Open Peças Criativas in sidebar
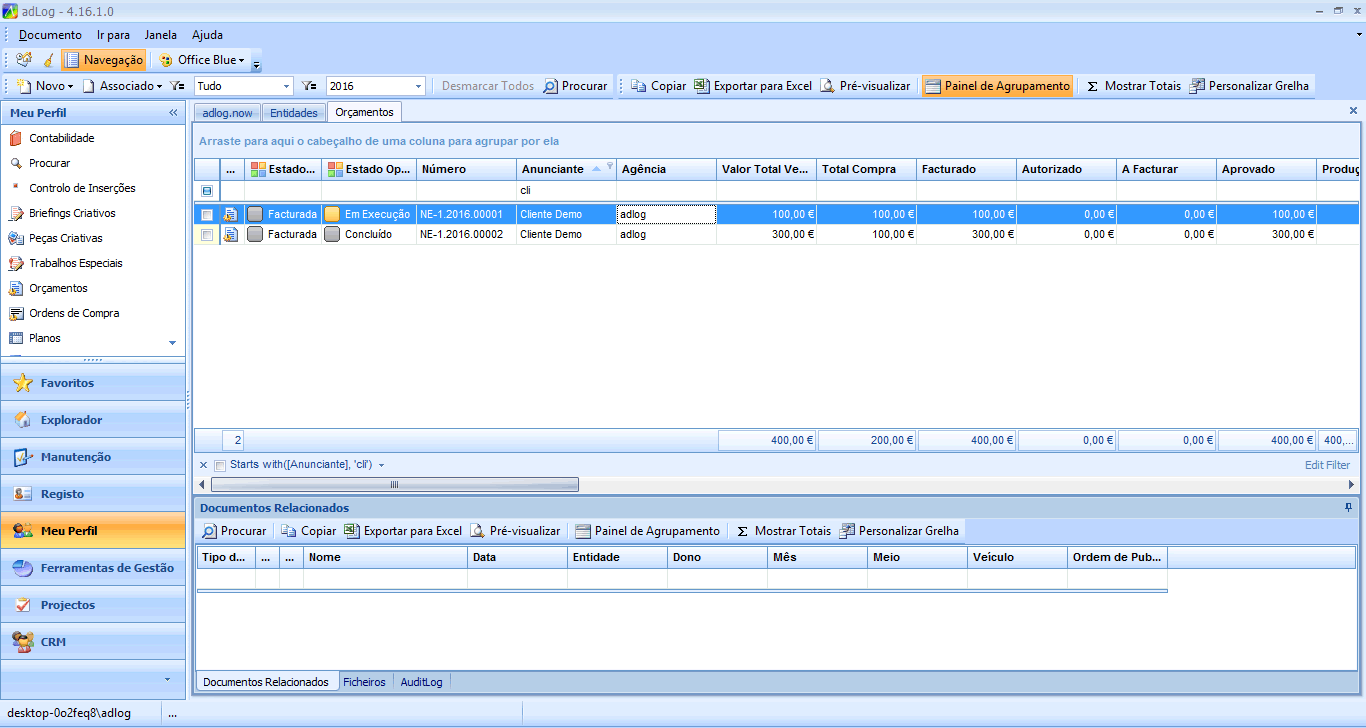Screen dimensions: 1366x728 click(65, 238)
